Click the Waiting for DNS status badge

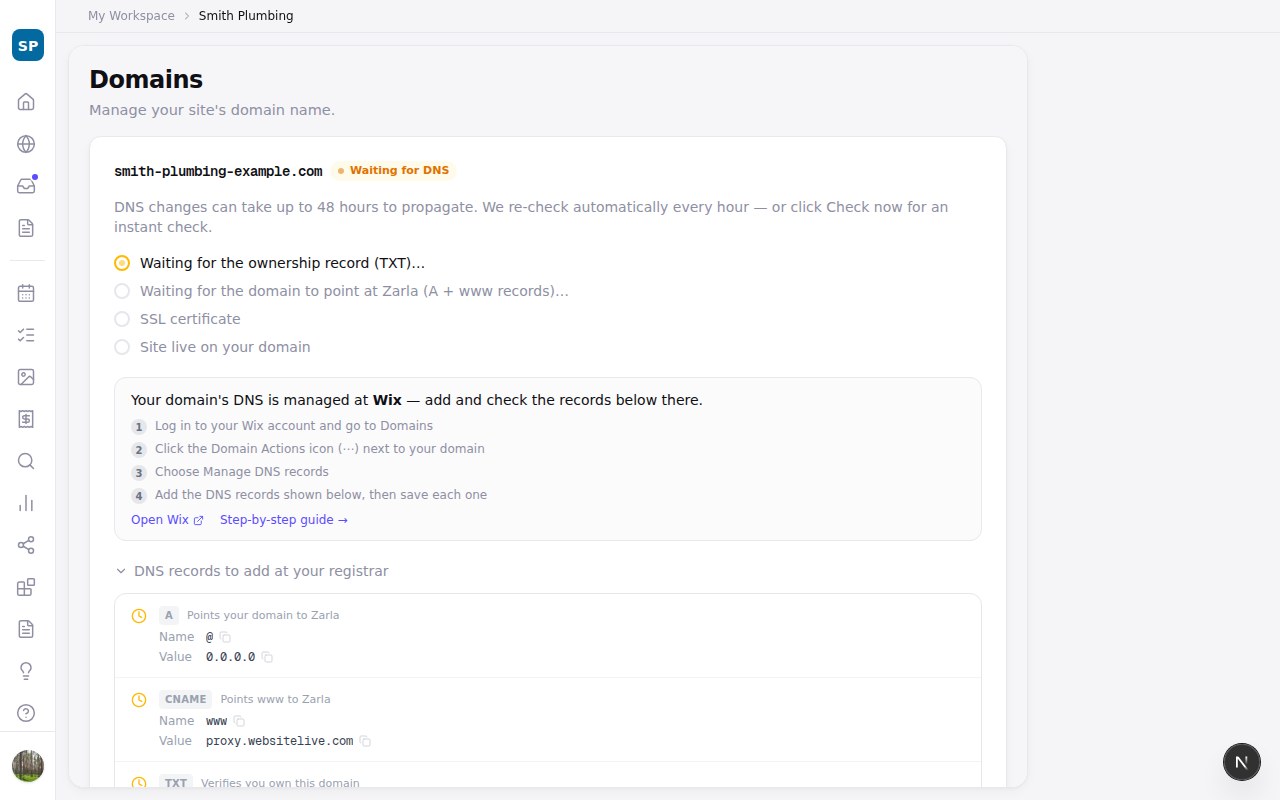(393, 171)
